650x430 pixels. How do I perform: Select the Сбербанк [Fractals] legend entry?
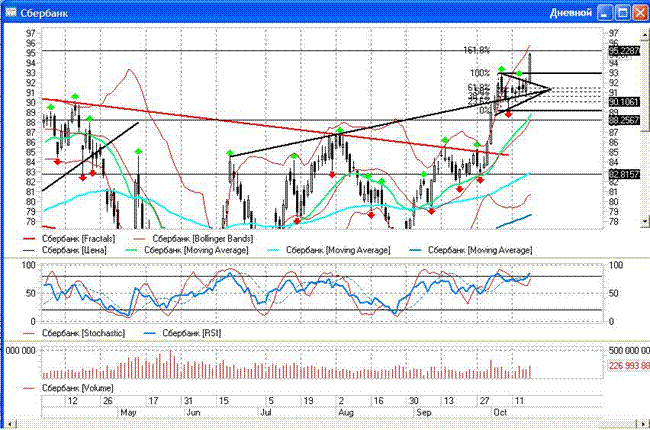click(x=69, y=239)
